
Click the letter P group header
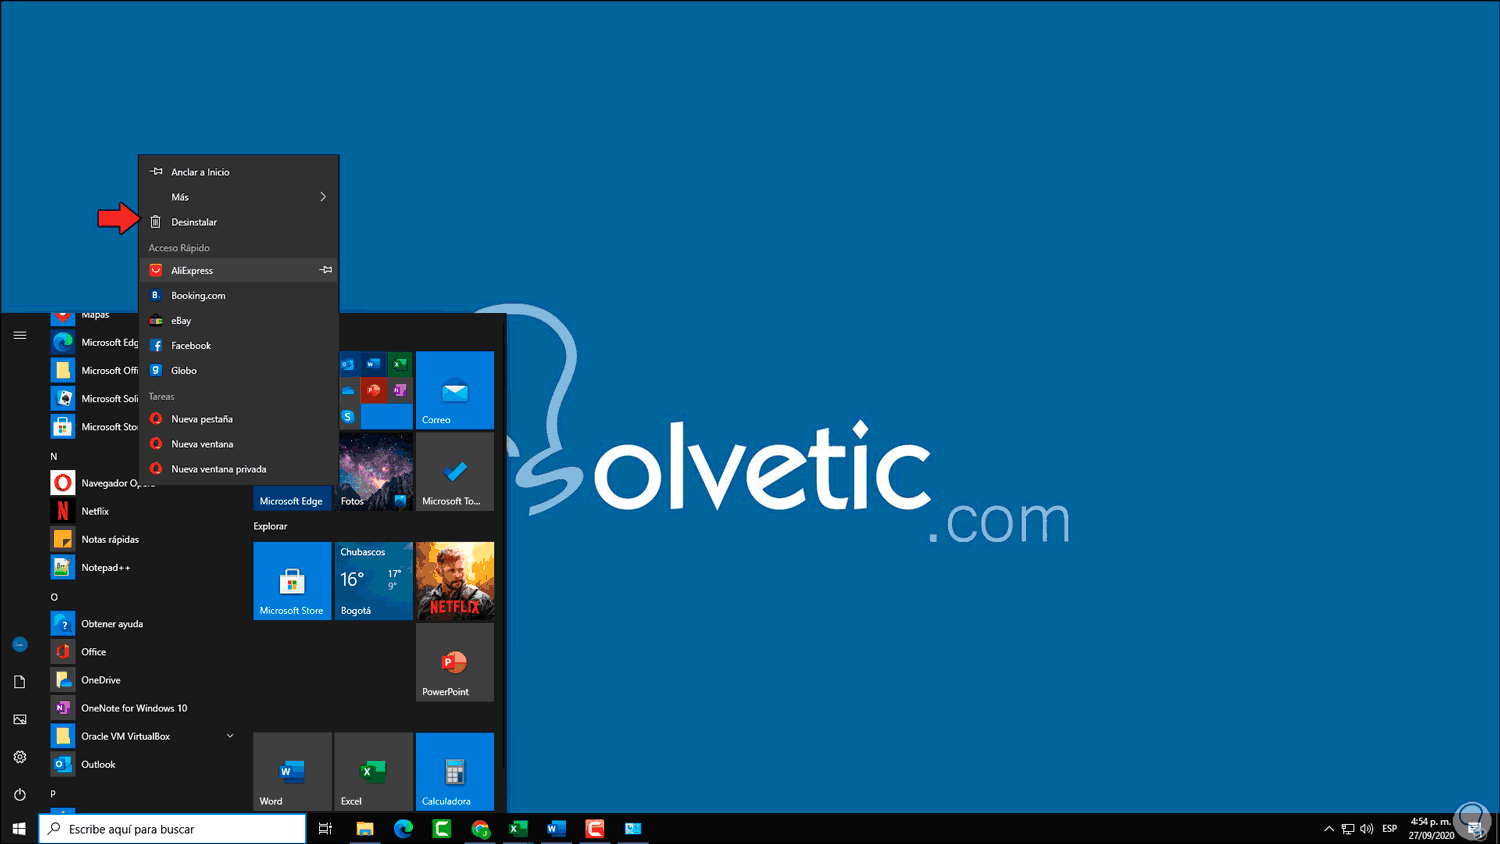[54, 794]
